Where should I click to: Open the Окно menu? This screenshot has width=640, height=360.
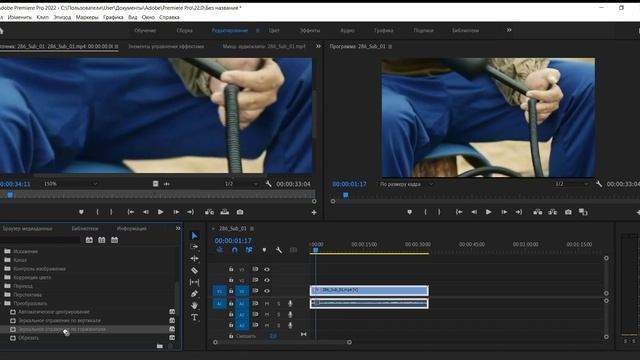coord(148,17)
